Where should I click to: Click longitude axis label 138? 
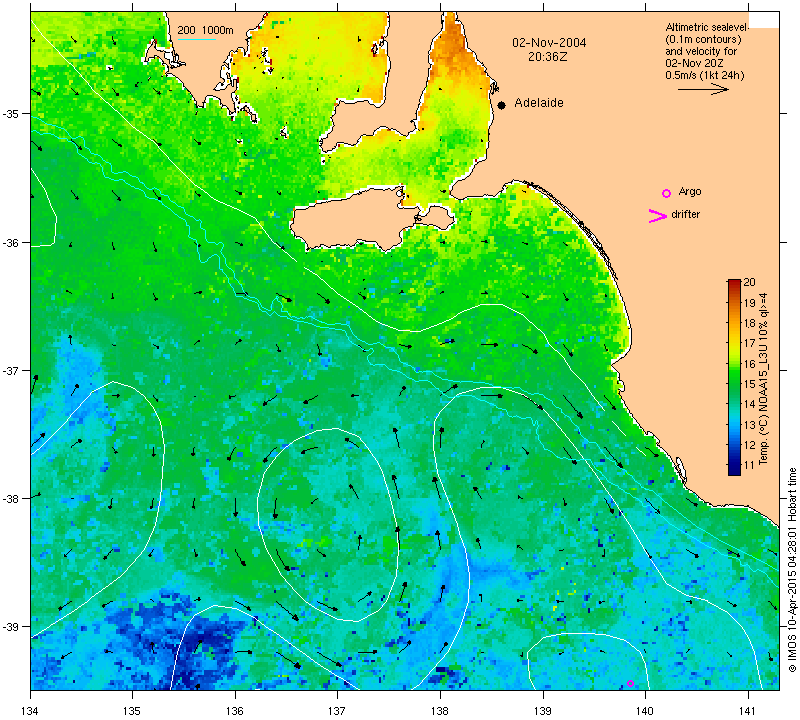440,710
